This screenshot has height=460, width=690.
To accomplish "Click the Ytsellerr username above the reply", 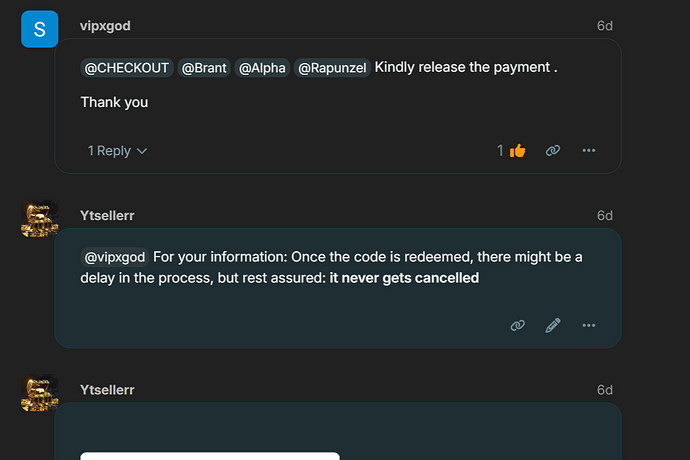I will (x=107, y=216).
